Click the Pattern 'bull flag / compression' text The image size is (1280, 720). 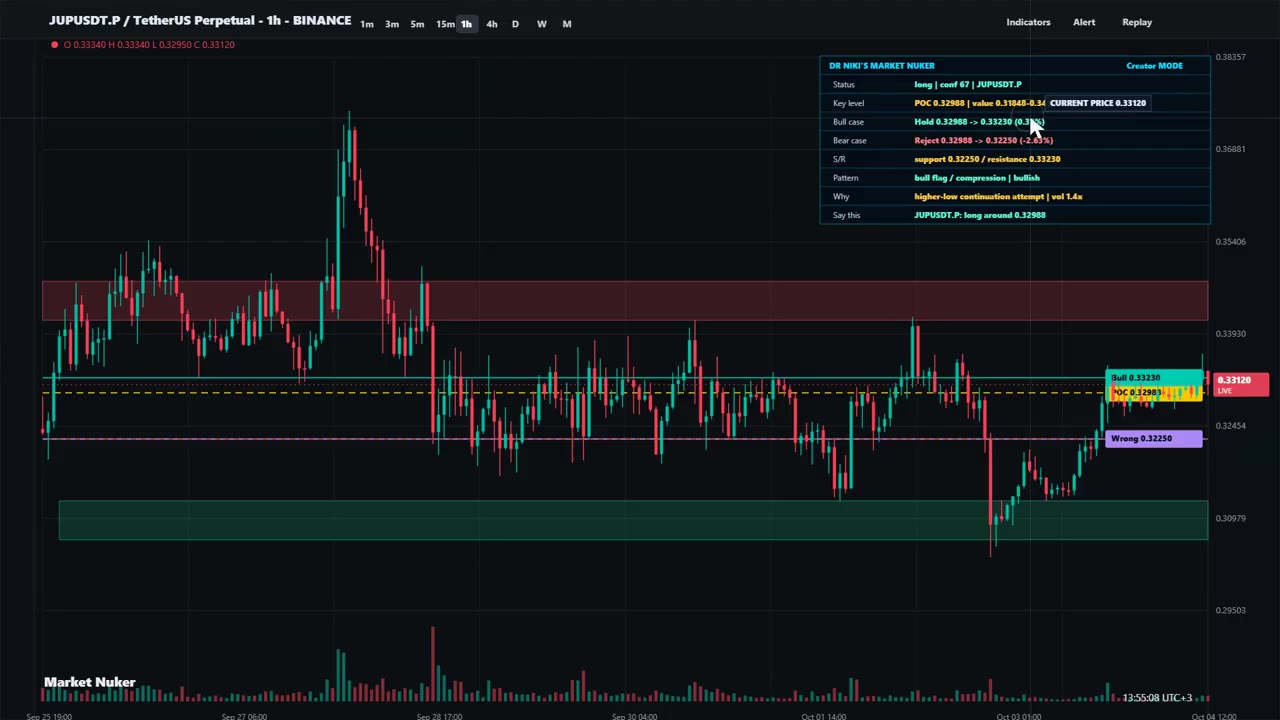click(977, 178)
